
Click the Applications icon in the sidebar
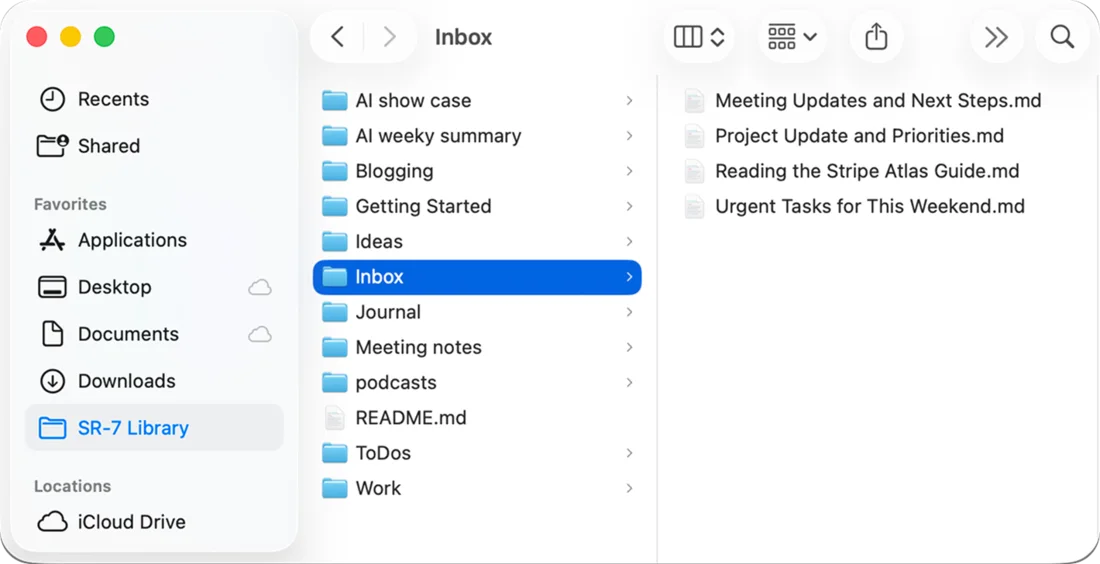click(x=52, y=240)
